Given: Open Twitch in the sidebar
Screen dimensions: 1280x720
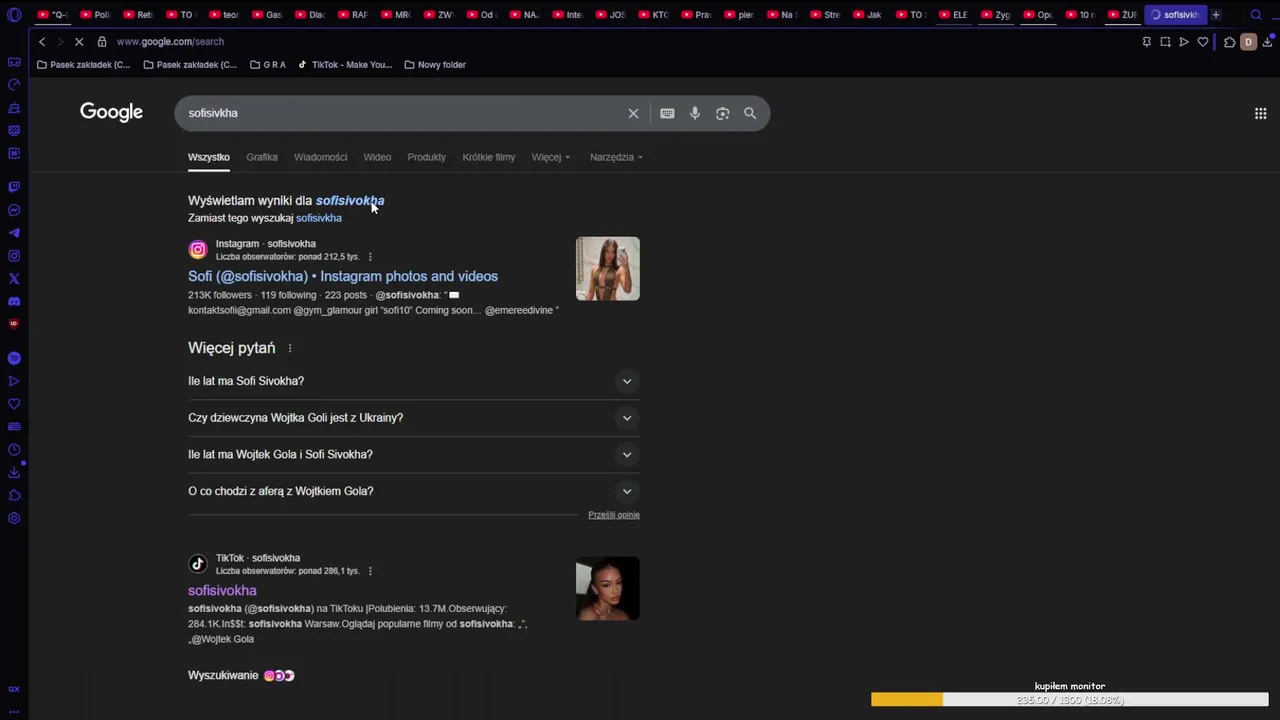Looking at the screenshot, I should point(14,187).
